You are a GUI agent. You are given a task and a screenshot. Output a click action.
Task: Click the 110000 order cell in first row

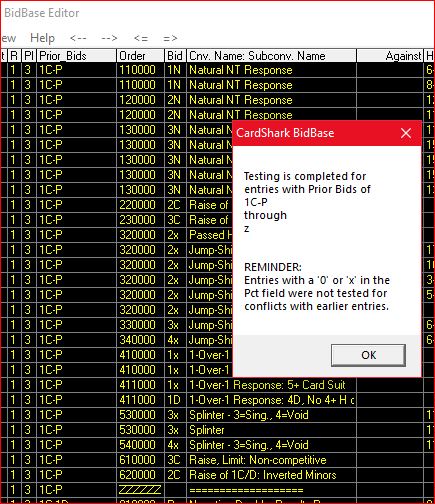click(x=140, y=70)
